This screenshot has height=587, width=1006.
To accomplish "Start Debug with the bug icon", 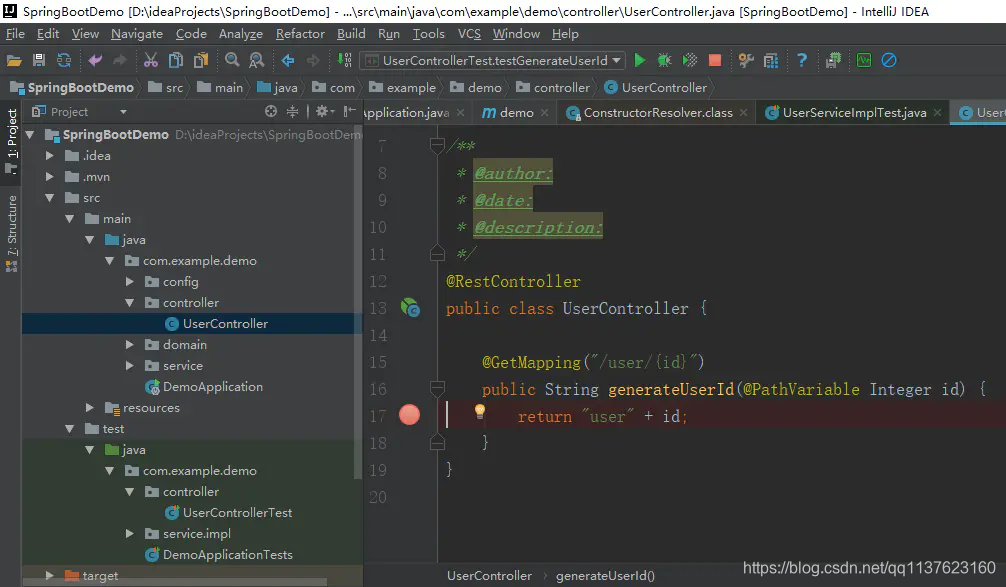I will (665, 60).
